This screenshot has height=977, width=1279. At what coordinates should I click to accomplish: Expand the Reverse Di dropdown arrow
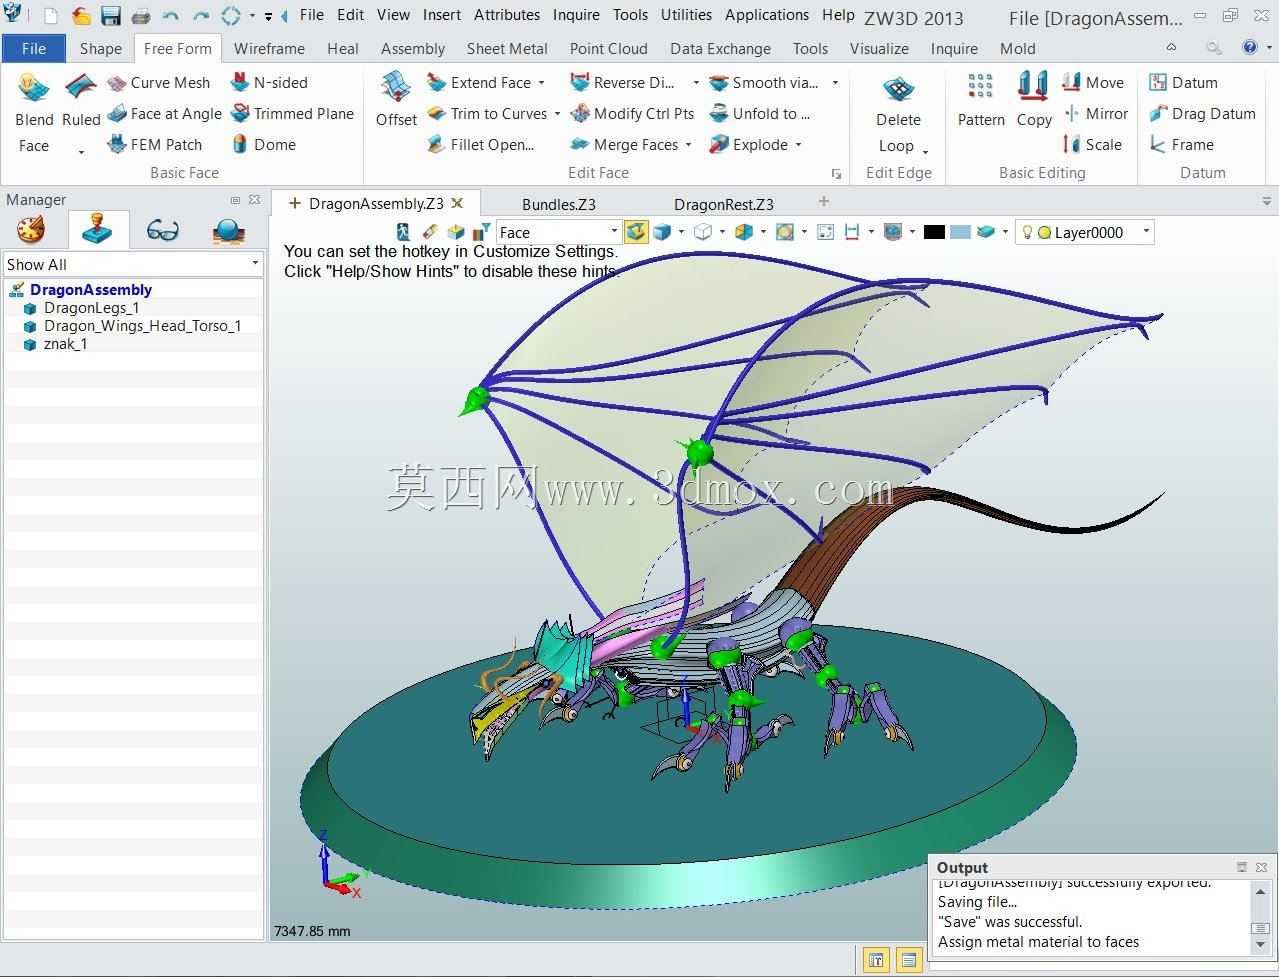[696, 83]
